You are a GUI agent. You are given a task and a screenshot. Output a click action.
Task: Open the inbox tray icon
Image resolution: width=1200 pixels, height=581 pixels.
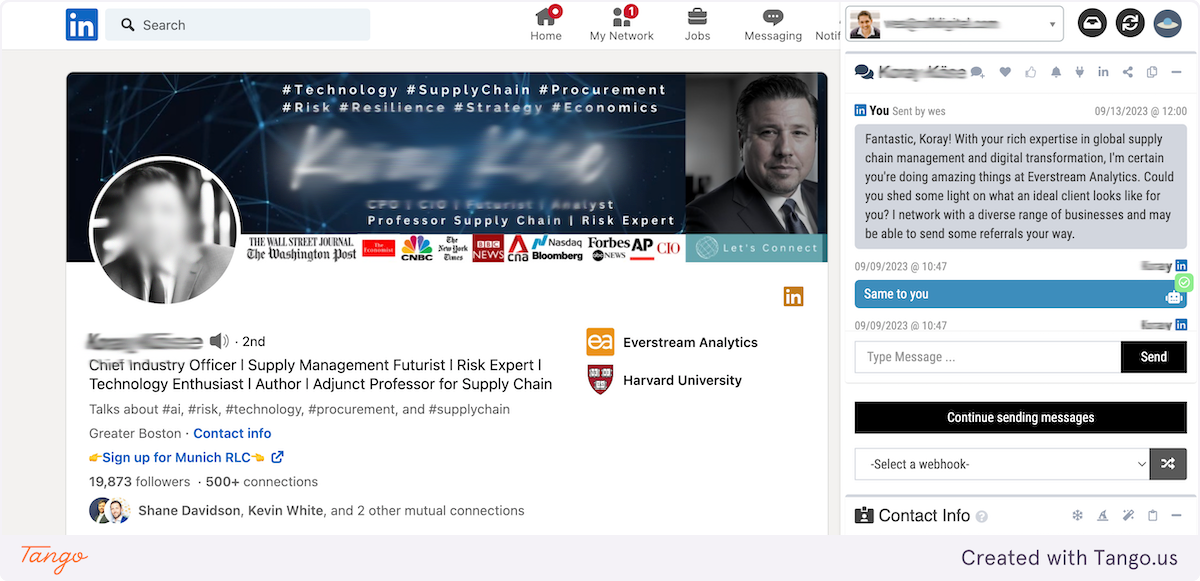coord(1092,23)
